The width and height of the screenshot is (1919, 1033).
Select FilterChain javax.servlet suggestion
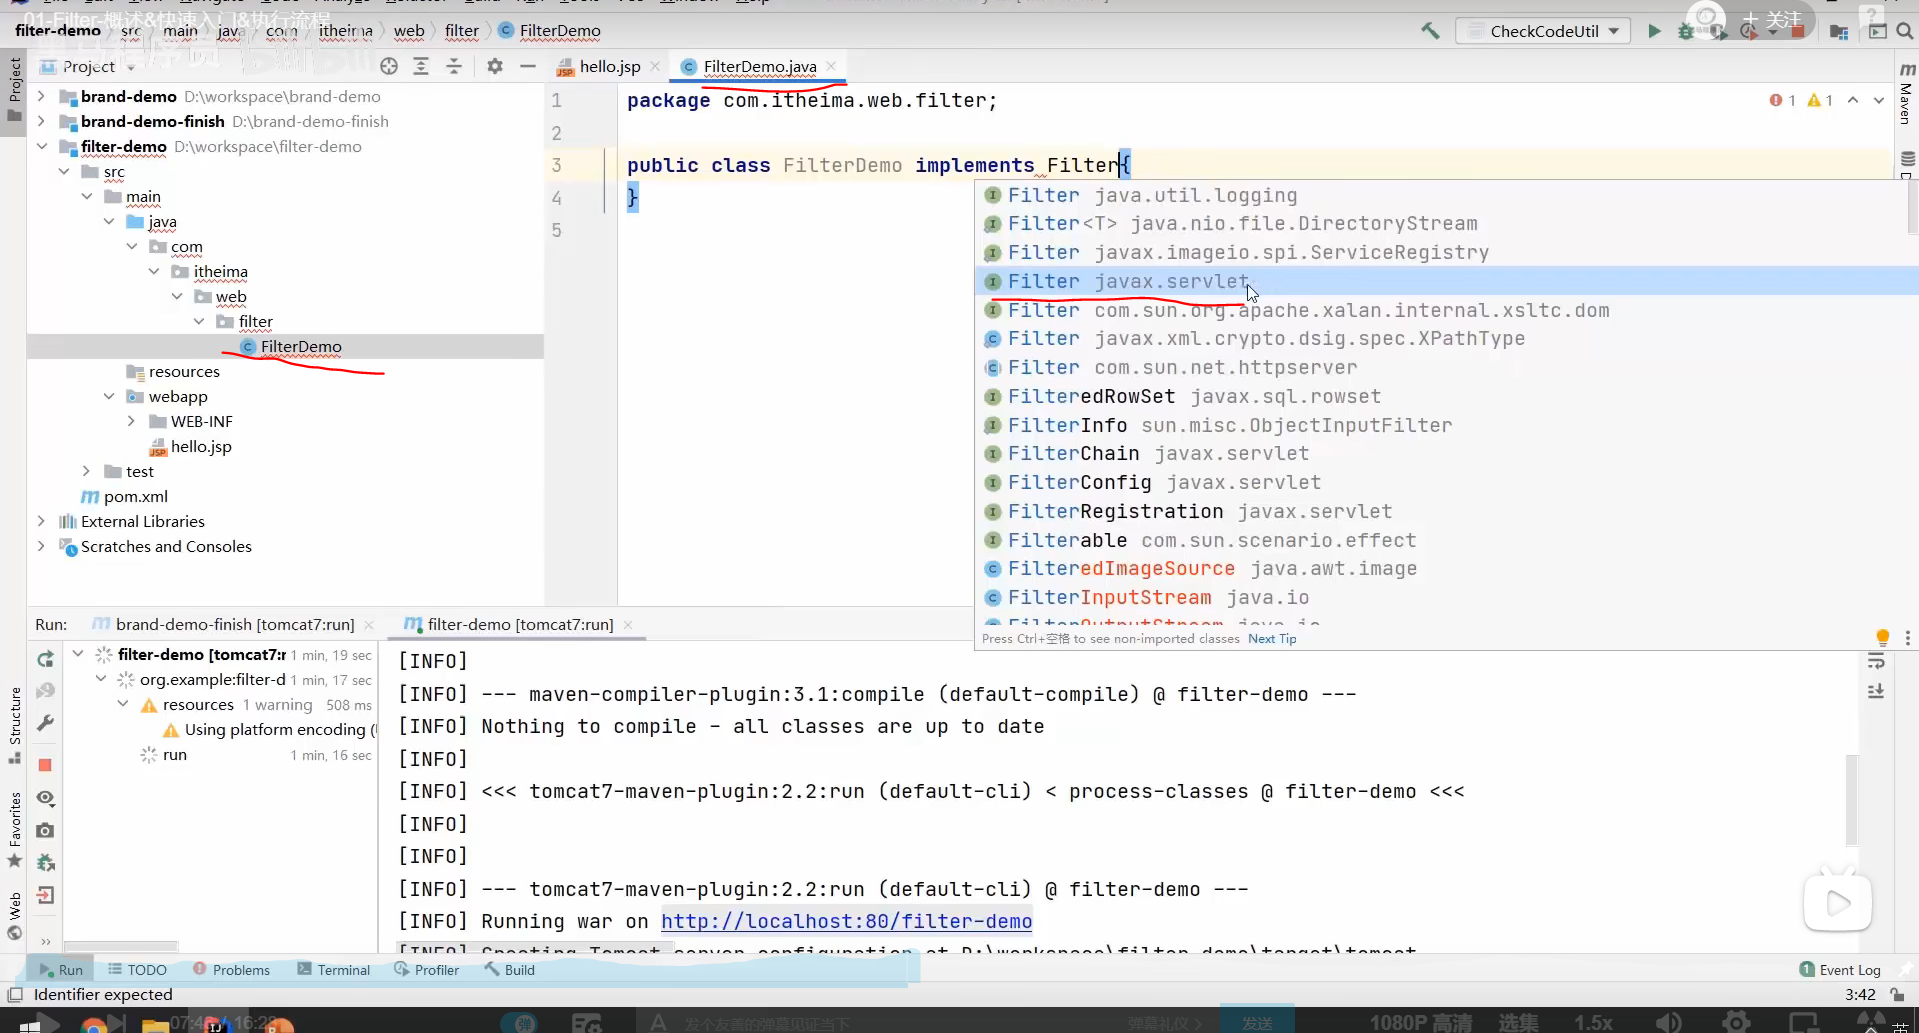(1445, 453)
